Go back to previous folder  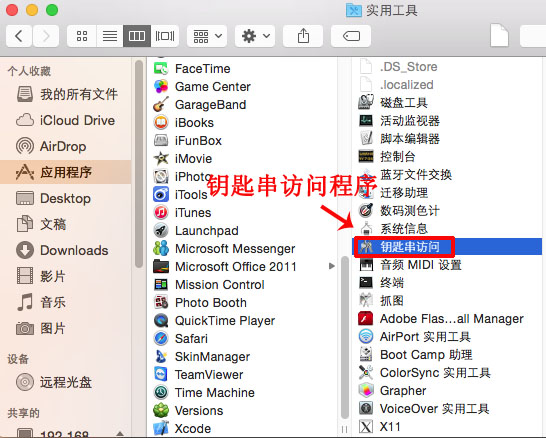tap(19, 36)
